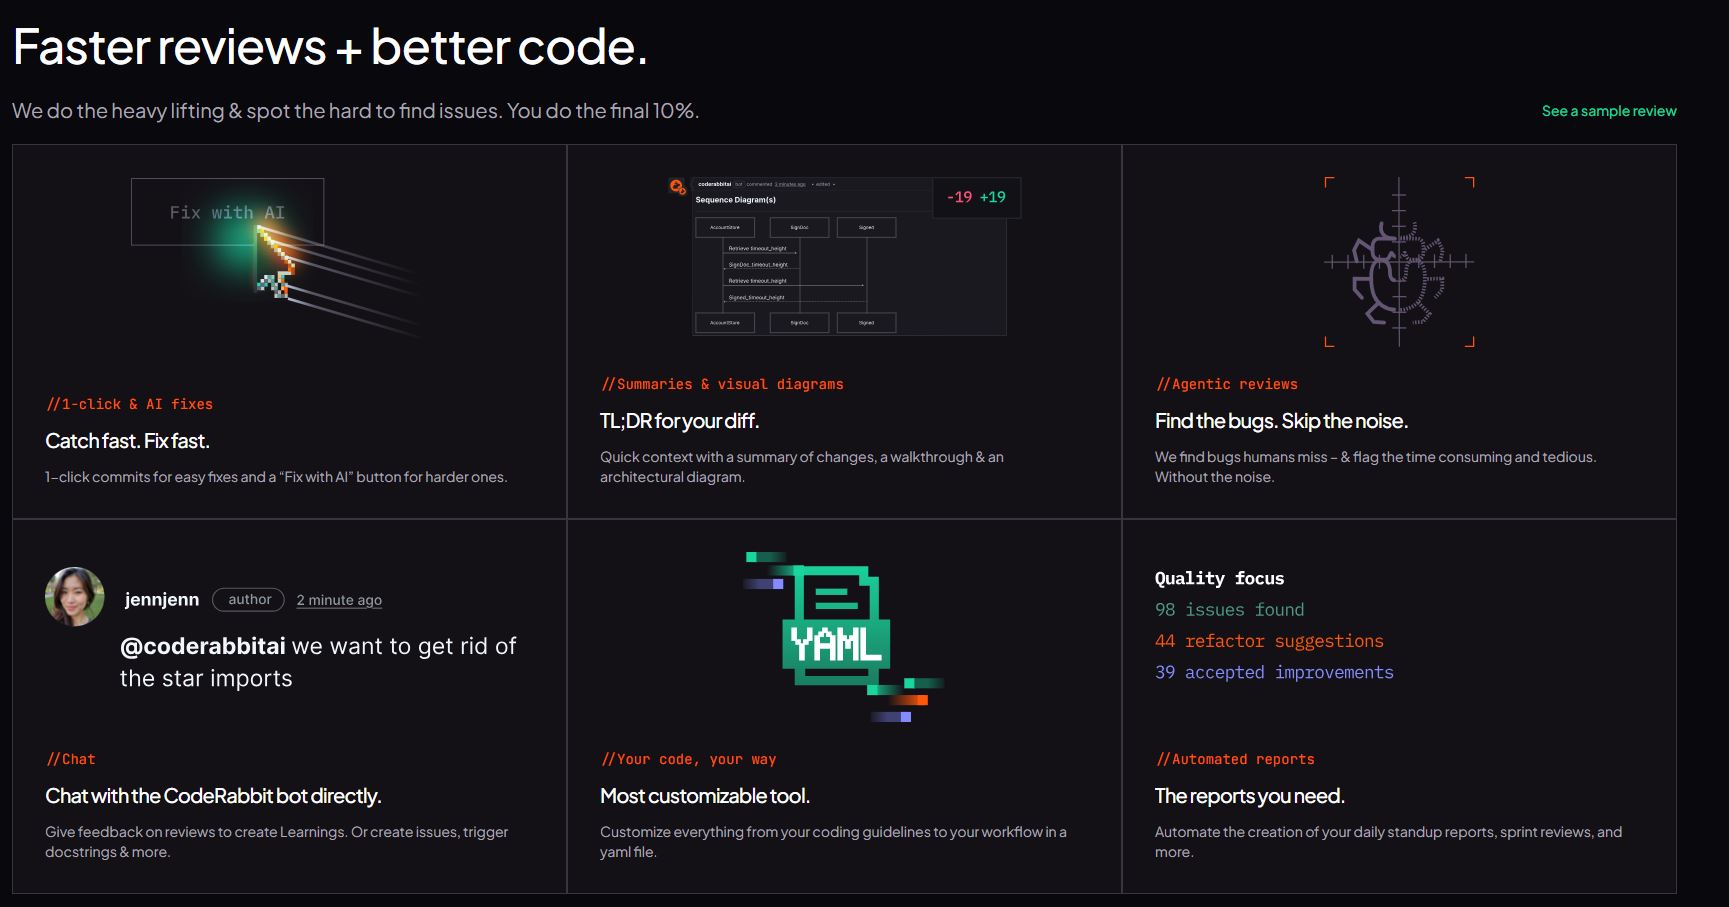
Task: Click the 'TL;DR for your diff.' heading
Action: point(679,421)
